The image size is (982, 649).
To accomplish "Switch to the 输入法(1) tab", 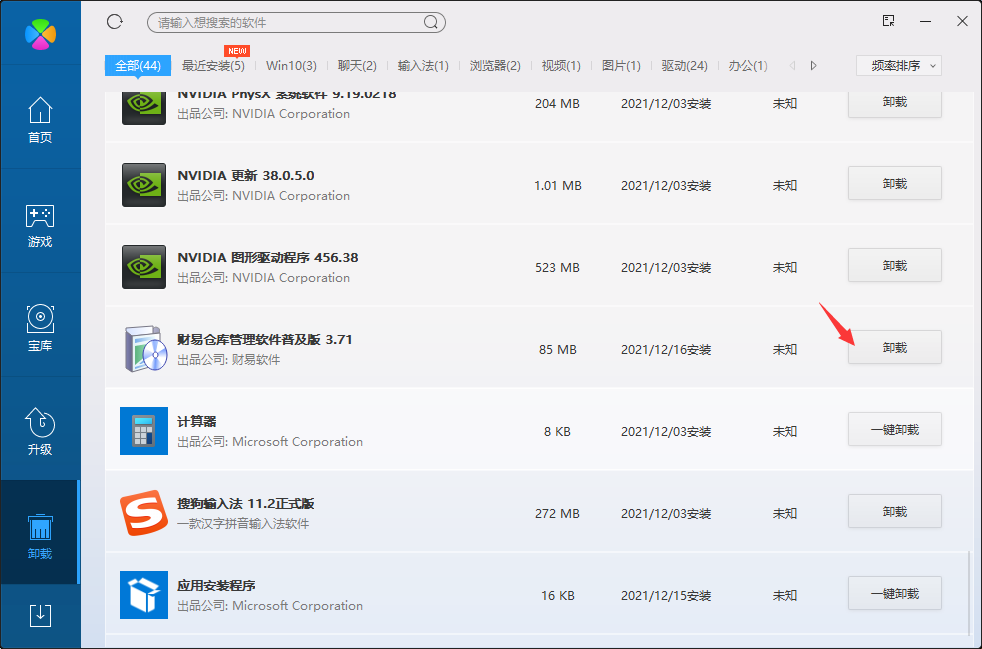I will point(423,65).
